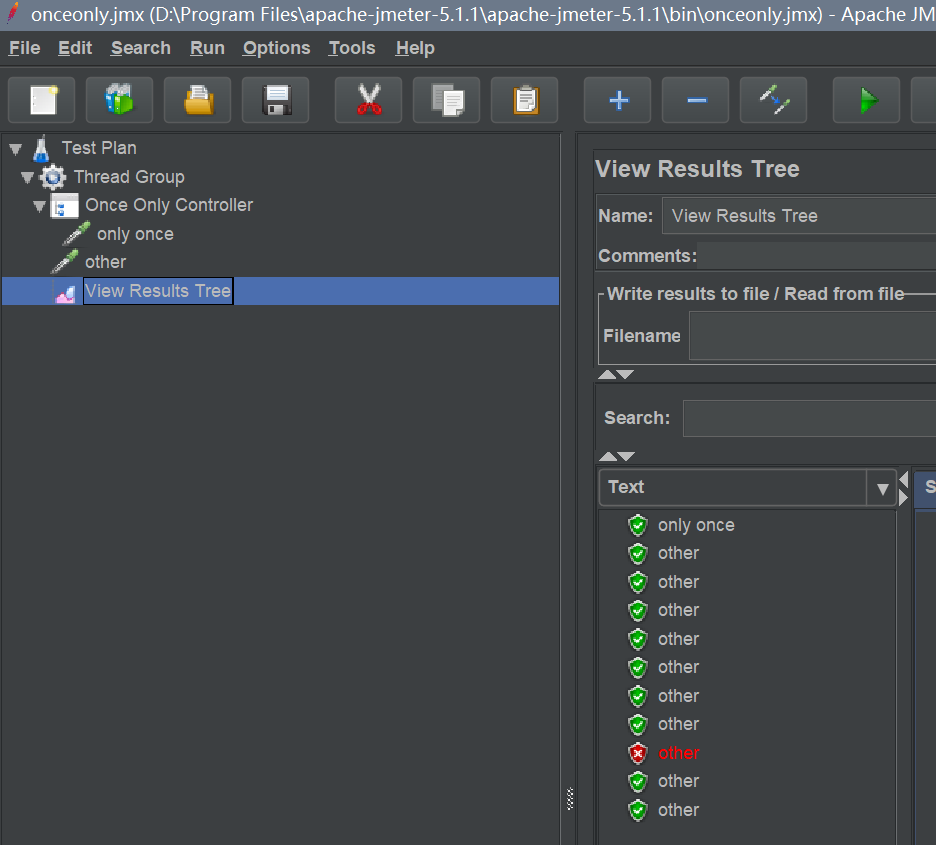The width and height of the screenshot is (936, 845).
Task: Click down arrow below the Search field
Action: pyautogui.click(x=626, y=457)
